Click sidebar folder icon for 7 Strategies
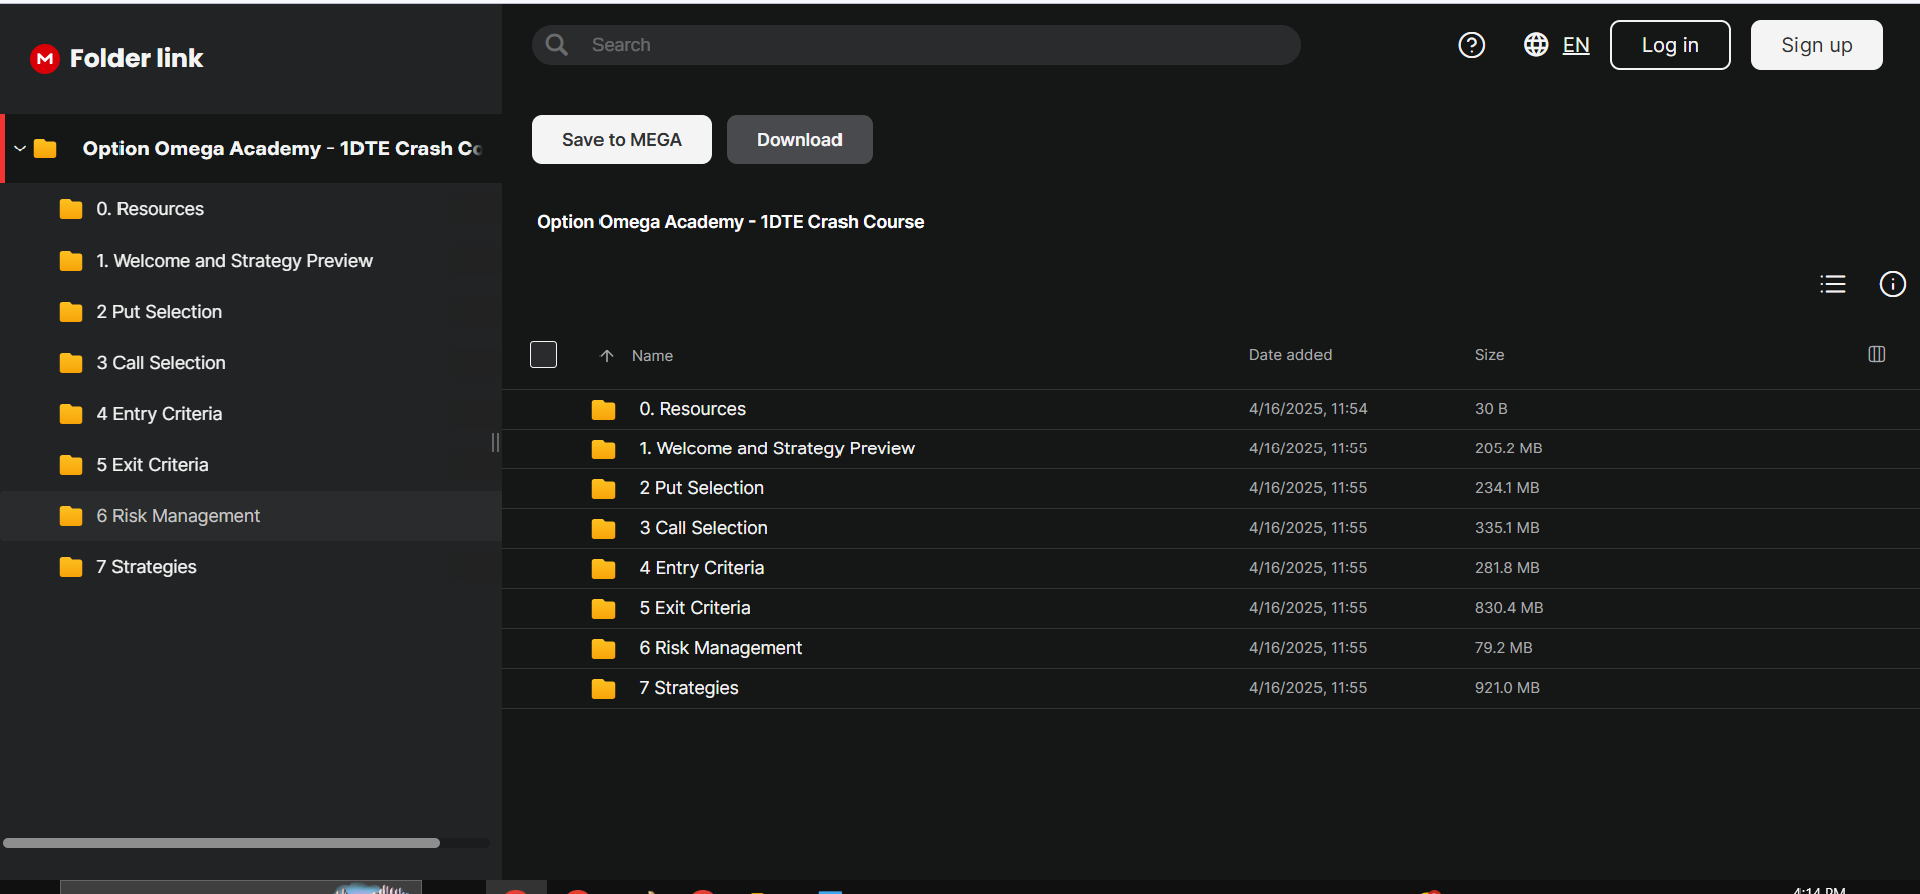1920x894 pixels. tap(71, 567)
